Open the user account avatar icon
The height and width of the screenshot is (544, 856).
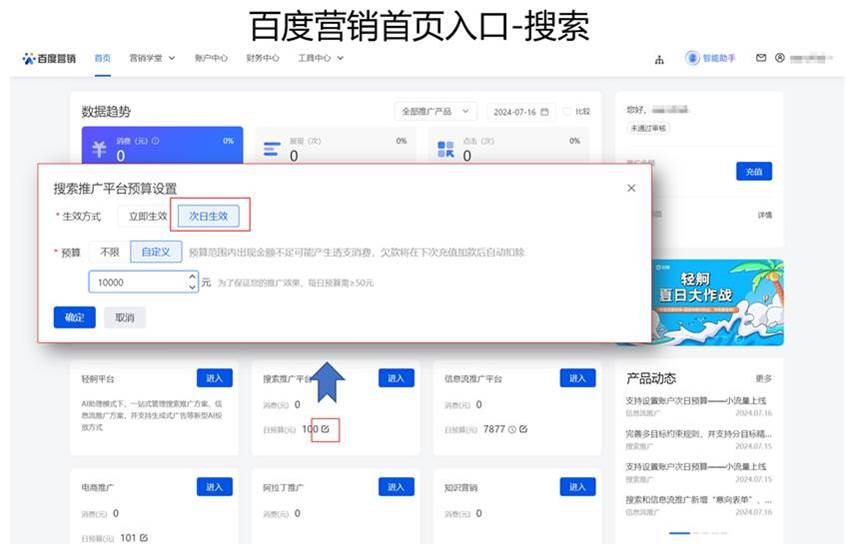pyautogui.click(x=780, y=57)
